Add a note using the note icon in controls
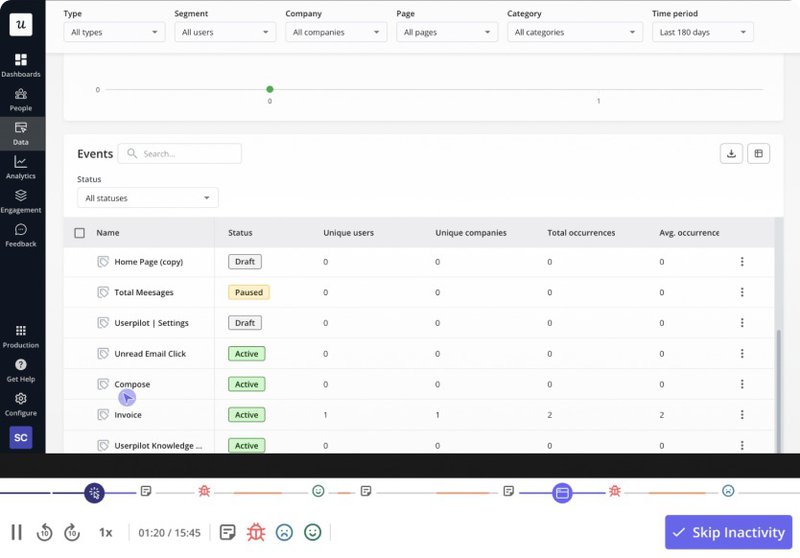800x558 pixels. coord(228,532)
